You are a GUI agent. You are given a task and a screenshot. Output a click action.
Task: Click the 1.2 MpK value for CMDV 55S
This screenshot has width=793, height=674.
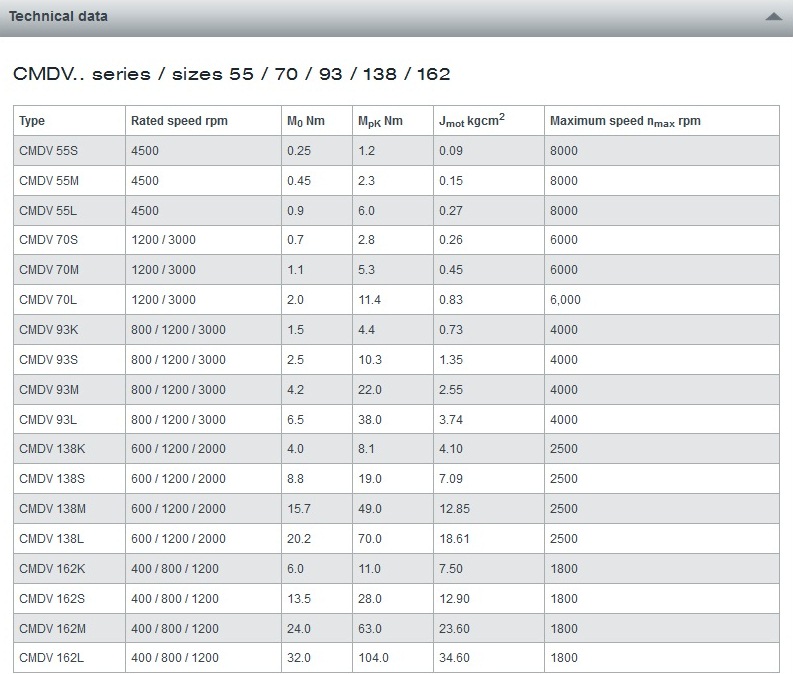coord(366,151)
